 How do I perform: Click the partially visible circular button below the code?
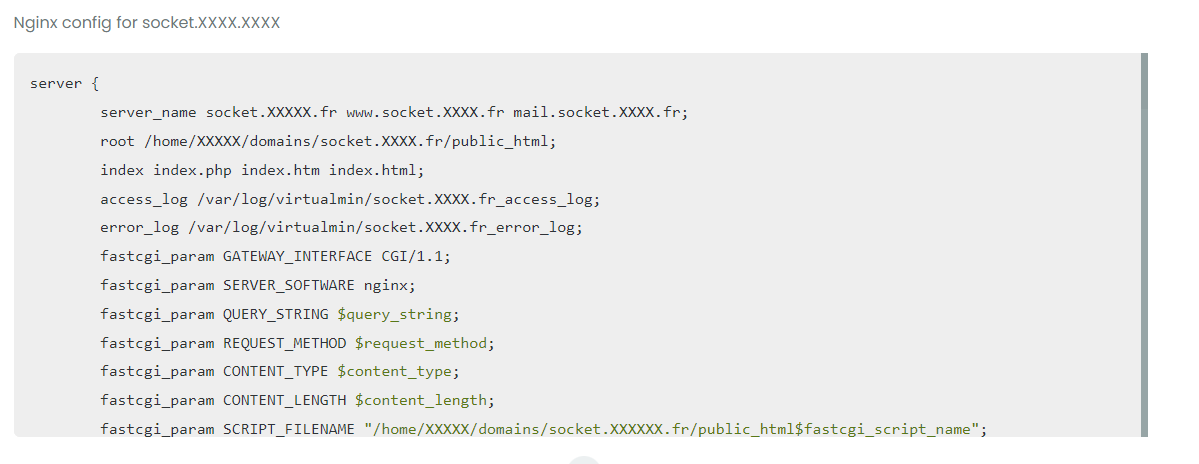(x=584, y=460)
